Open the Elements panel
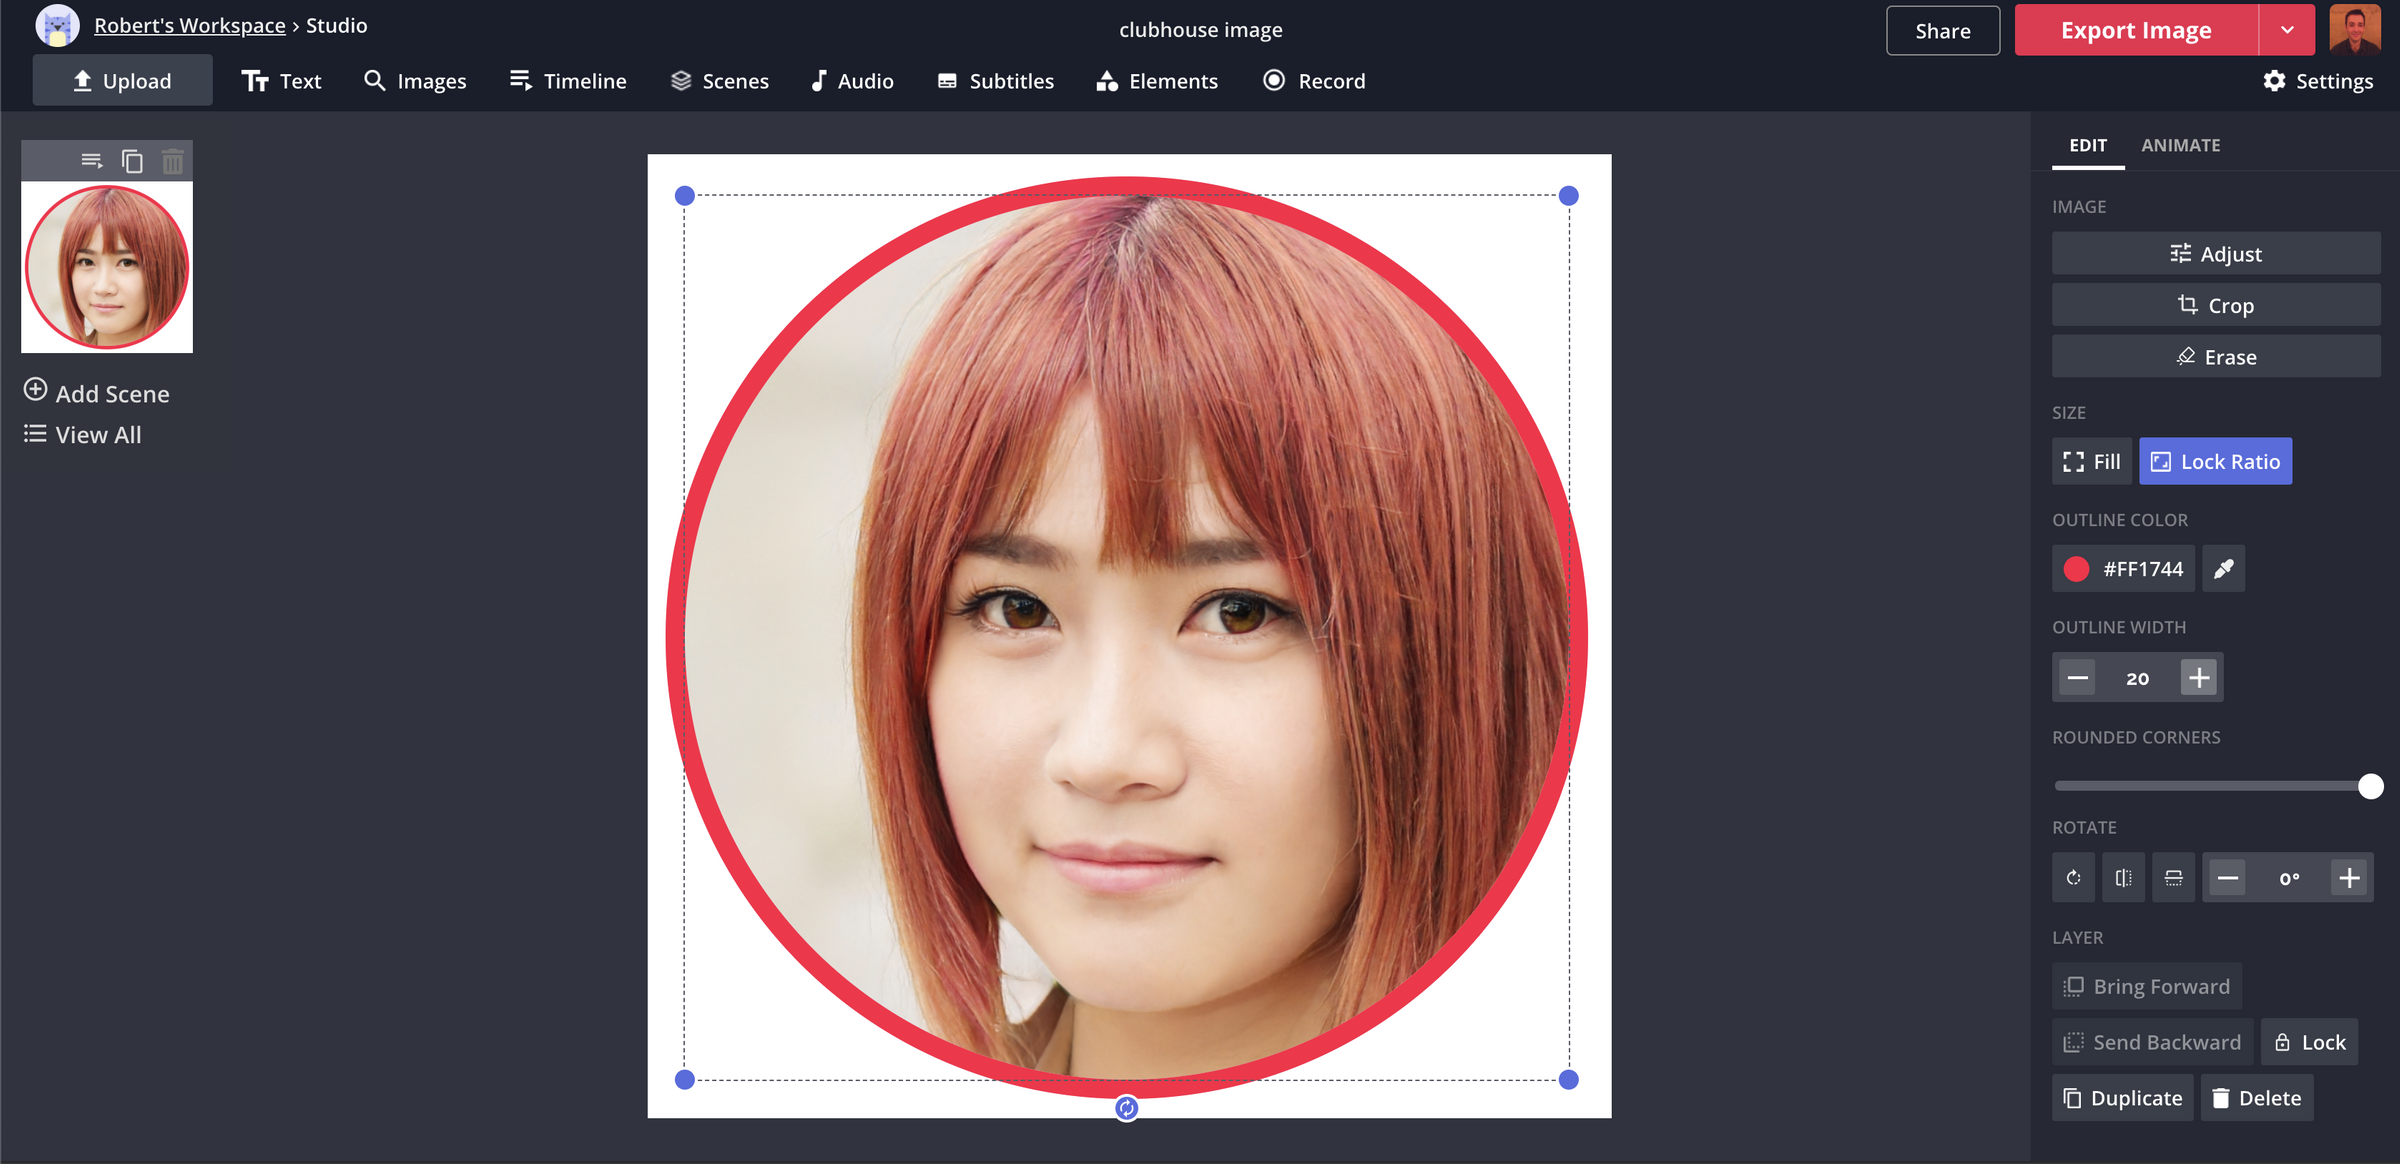This screenshot has height=1164, width=2400. pyautogui.click(x=1156, y=80)
